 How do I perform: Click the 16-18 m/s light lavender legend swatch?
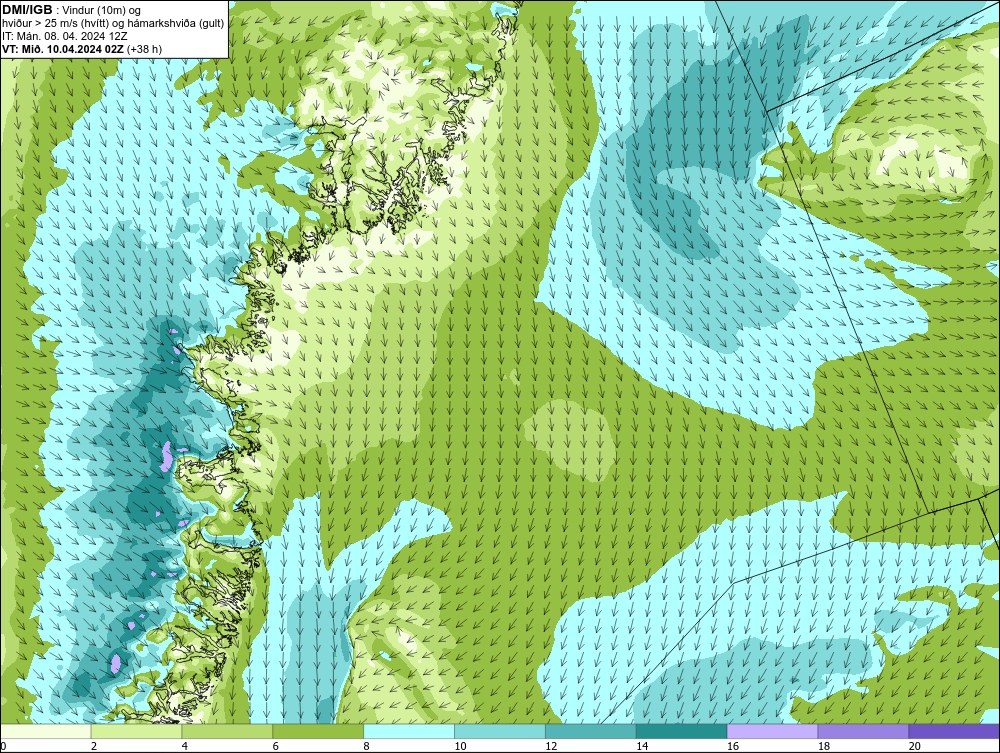click(772, 731)
